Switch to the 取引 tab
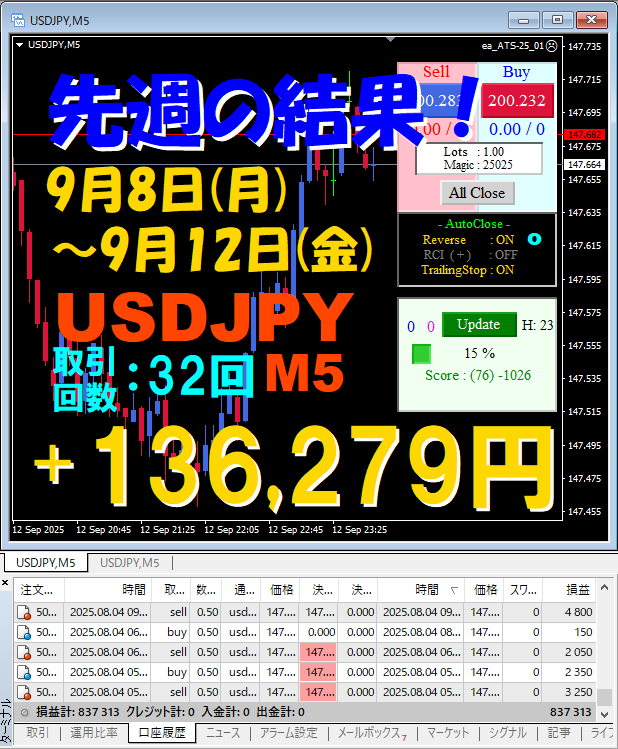Screen dimensions: 618x749 (38, 733)
